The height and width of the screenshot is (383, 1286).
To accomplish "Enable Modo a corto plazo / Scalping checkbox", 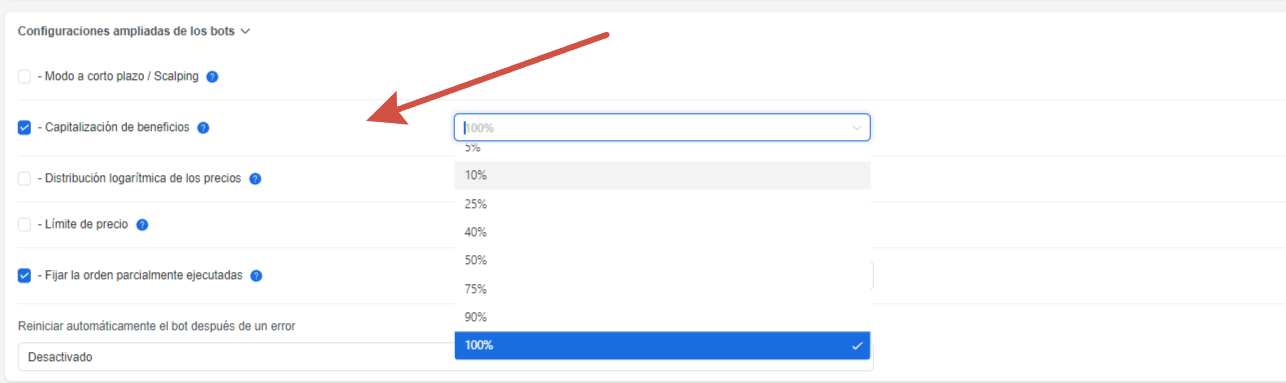I will click(x=24, y=76).
